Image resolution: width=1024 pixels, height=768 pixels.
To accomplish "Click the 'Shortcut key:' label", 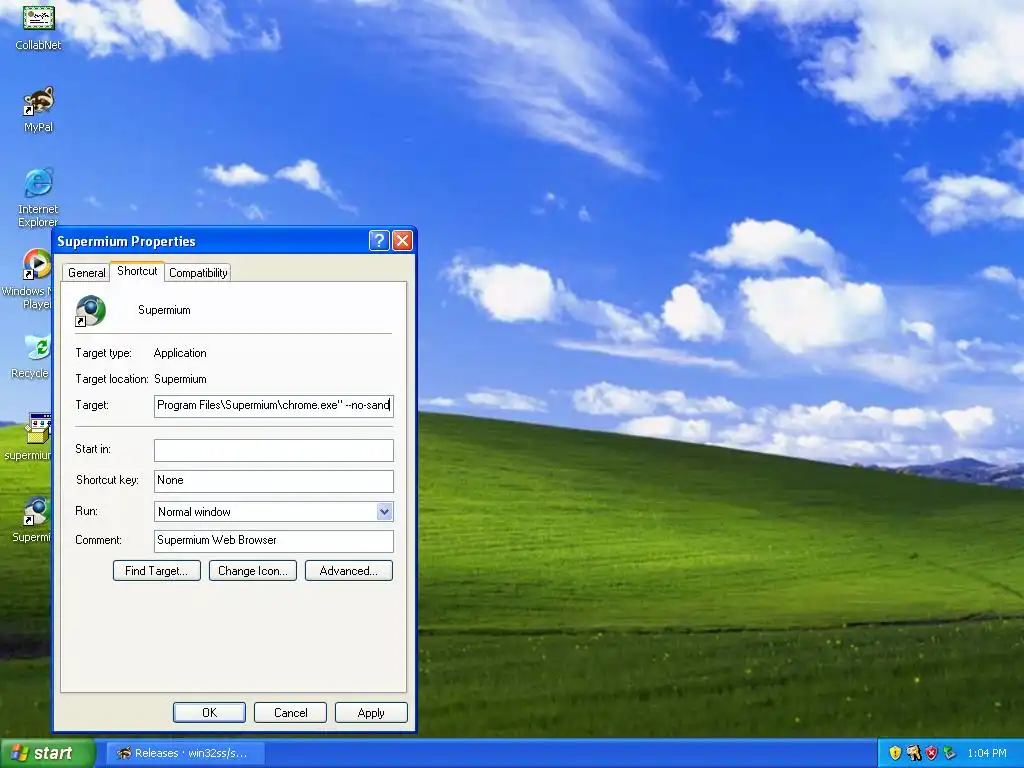I will (107, 480).
